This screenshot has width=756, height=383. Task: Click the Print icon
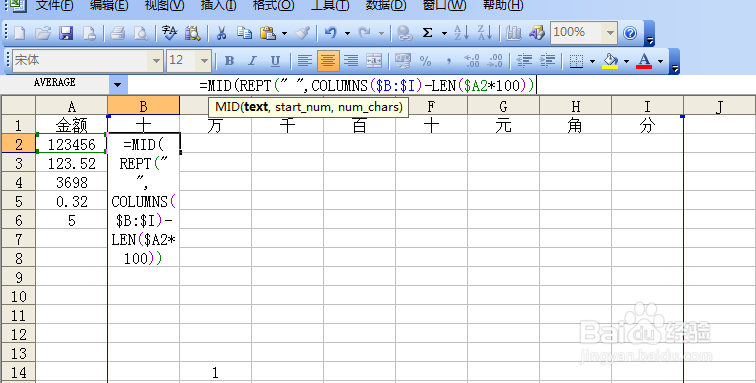tap(117, 33)
